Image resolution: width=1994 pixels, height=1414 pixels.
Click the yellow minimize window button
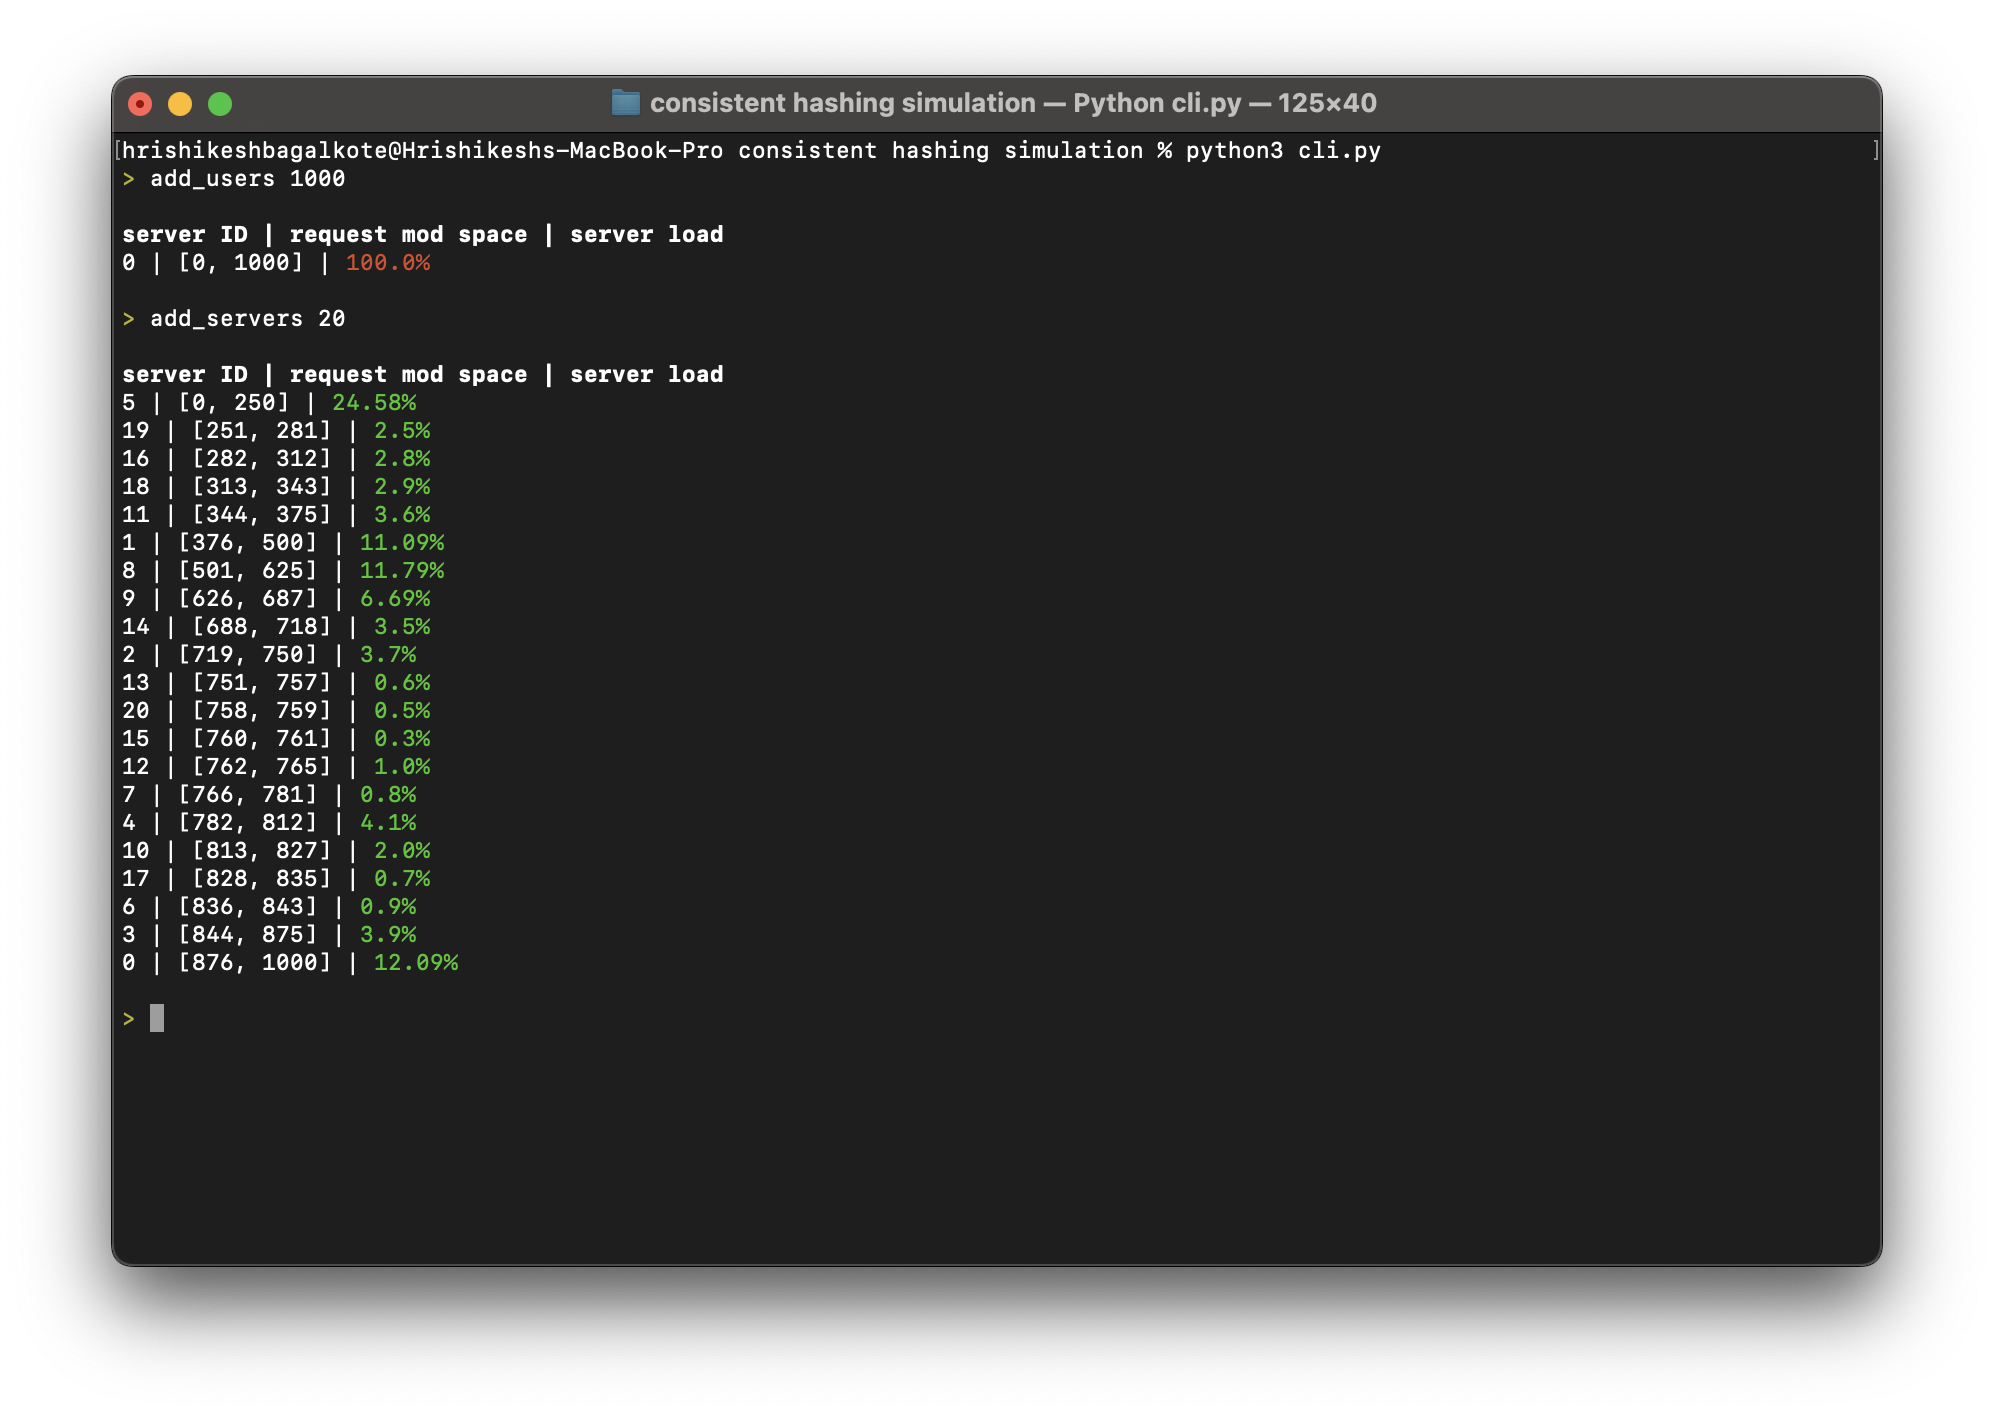pos(180,104)
